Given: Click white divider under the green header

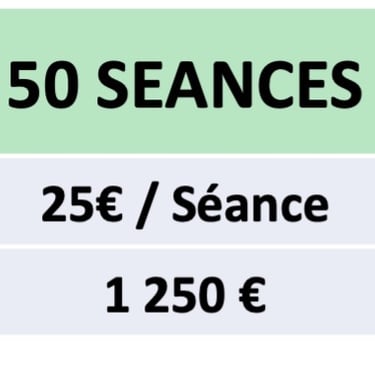Looking at the screenshot, I should click(x=187, y=156).
